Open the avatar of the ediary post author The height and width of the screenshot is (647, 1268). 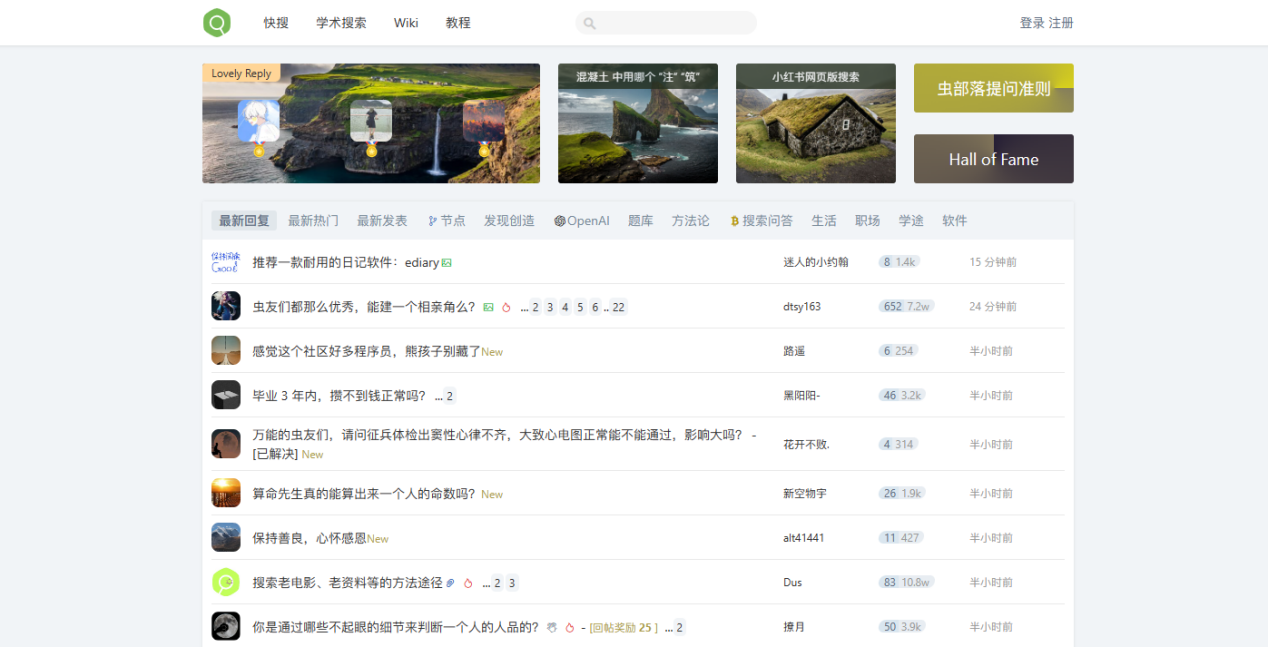point(226,262)
